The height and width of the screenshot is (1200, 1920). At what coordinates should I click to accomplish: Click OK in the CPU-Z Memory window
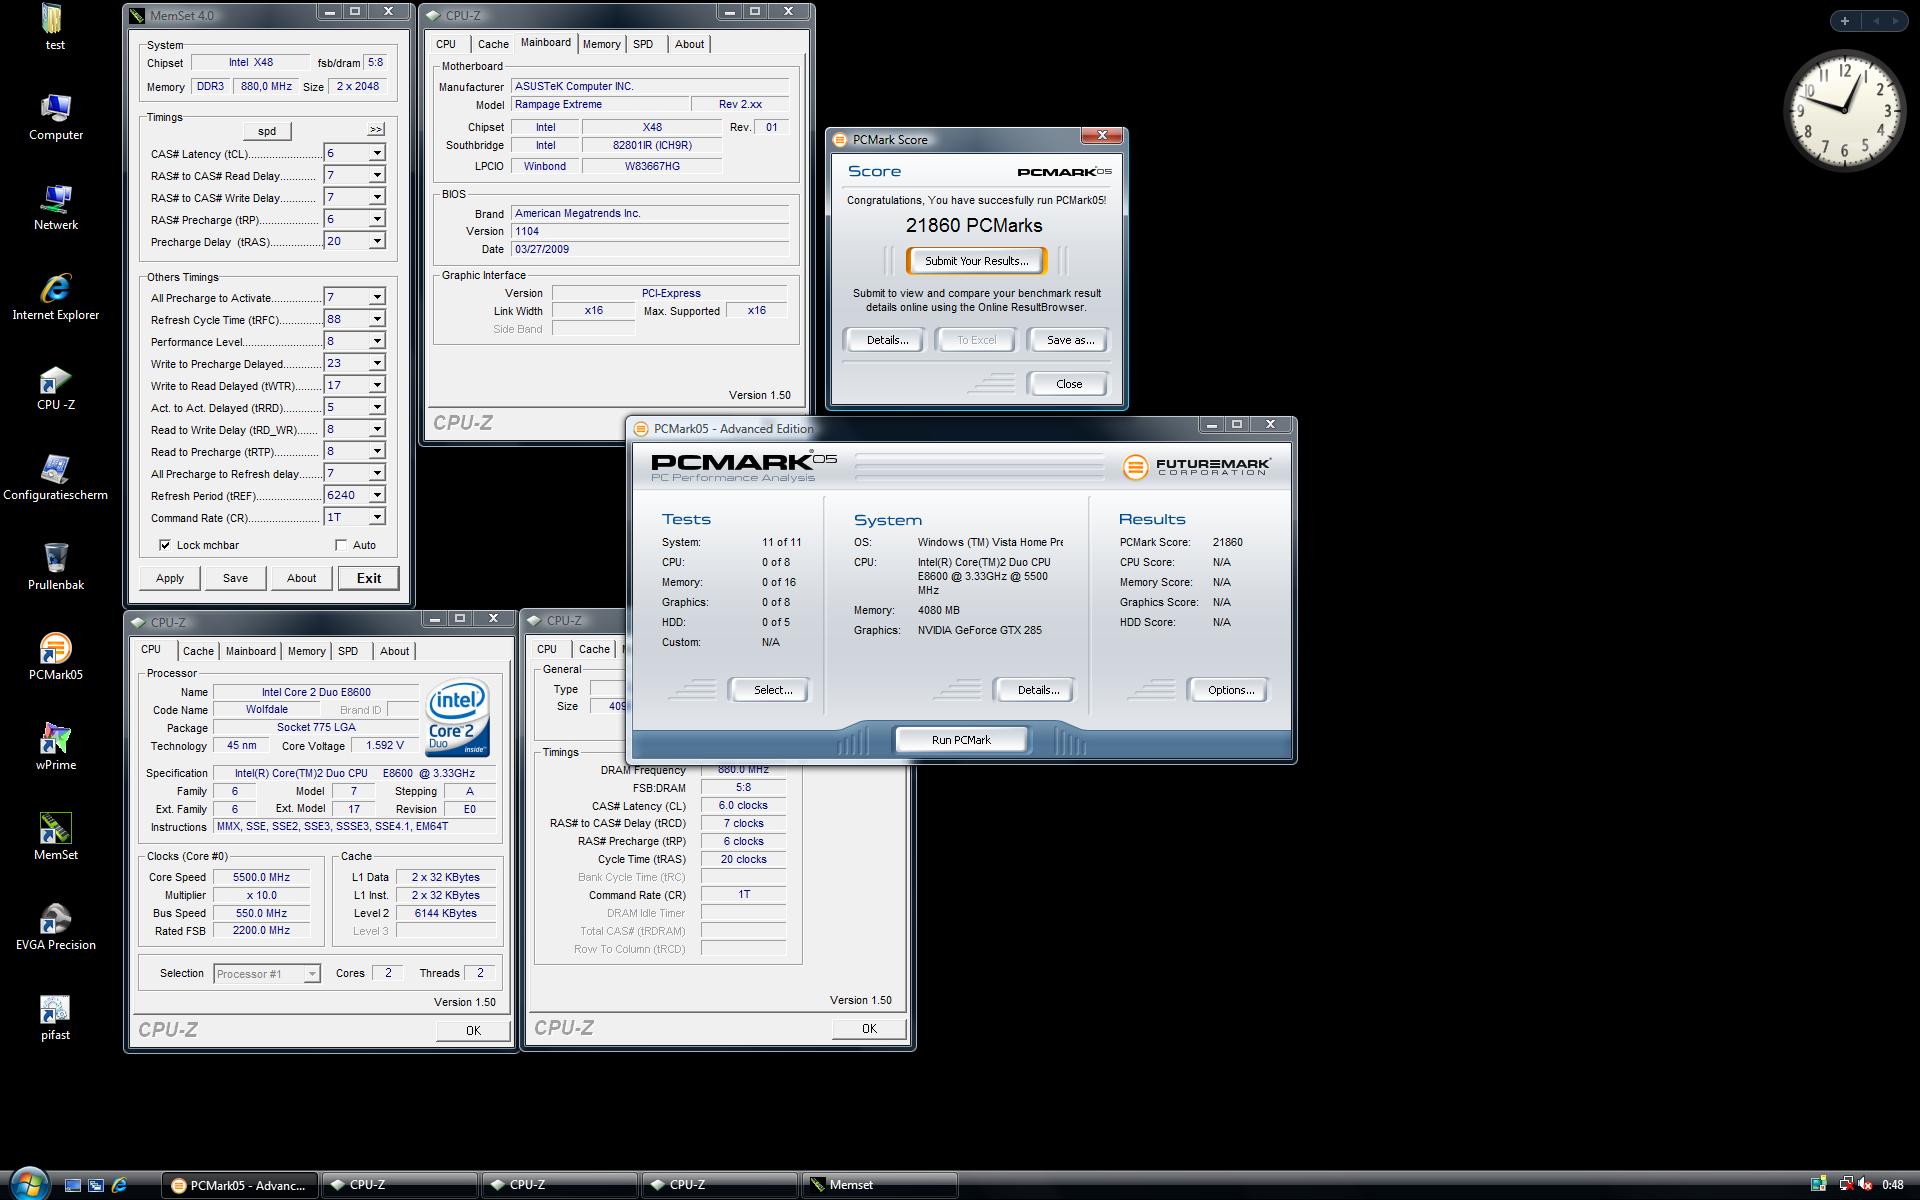tap(869, 1029)
